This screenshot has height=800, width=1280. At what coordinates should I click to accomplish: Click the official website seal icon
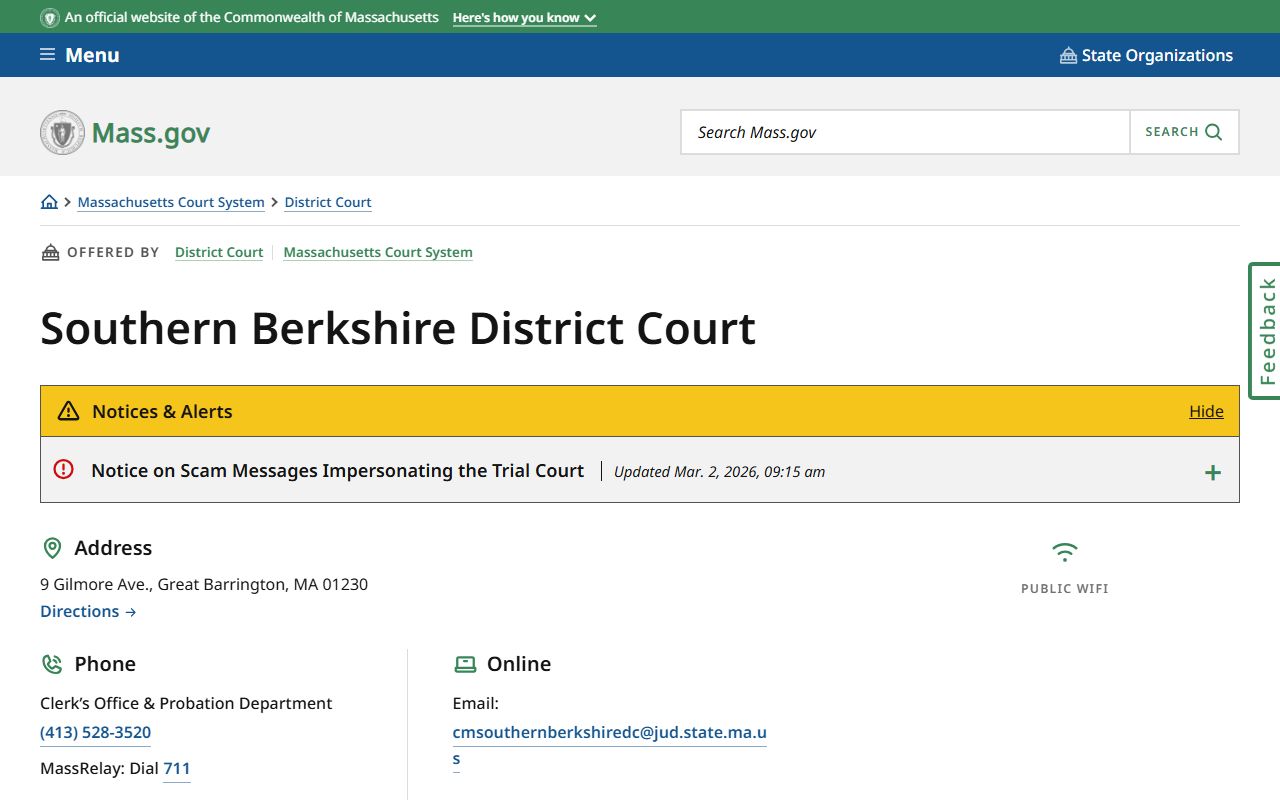[50, 18]
